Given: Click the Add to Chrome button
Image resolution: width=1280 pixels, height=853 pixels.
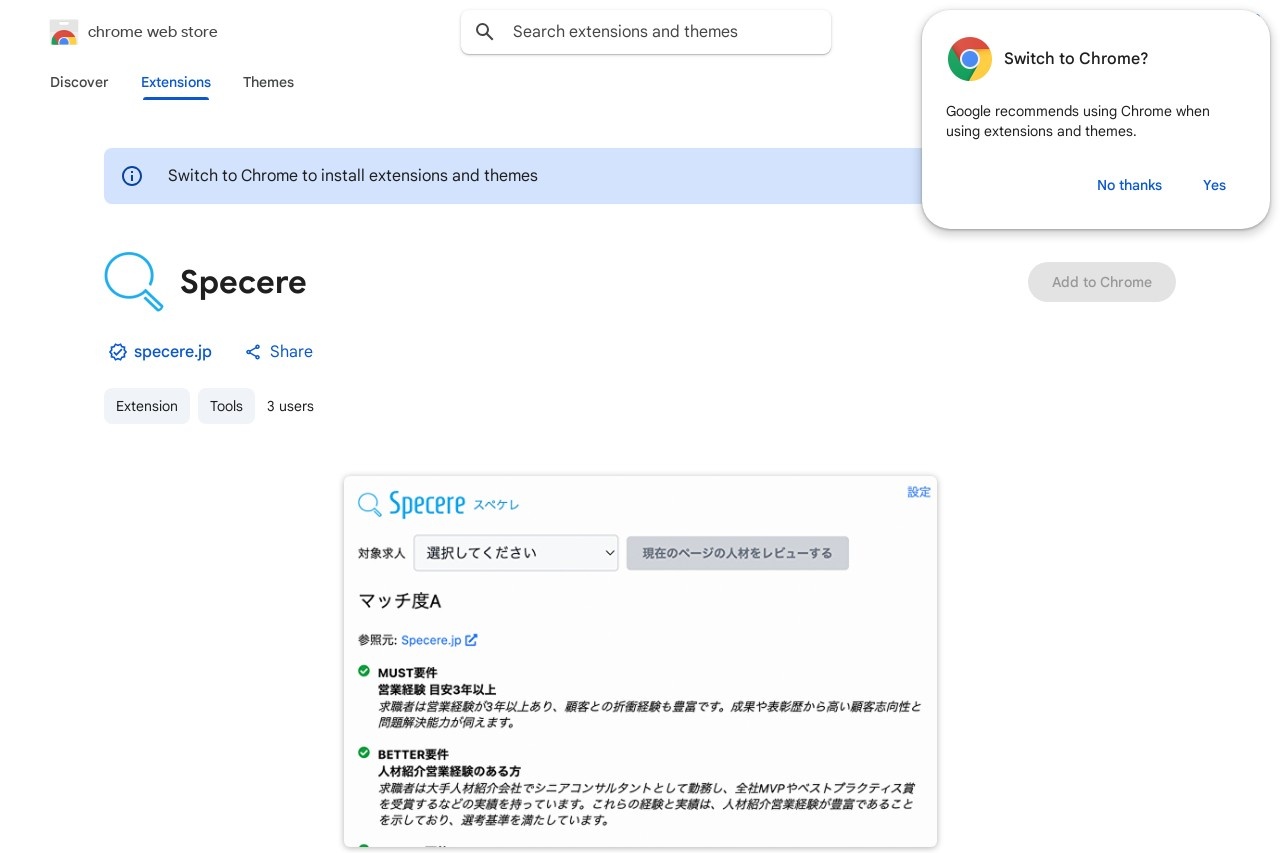Looking at the screenshot, I should coord(1102,282).
